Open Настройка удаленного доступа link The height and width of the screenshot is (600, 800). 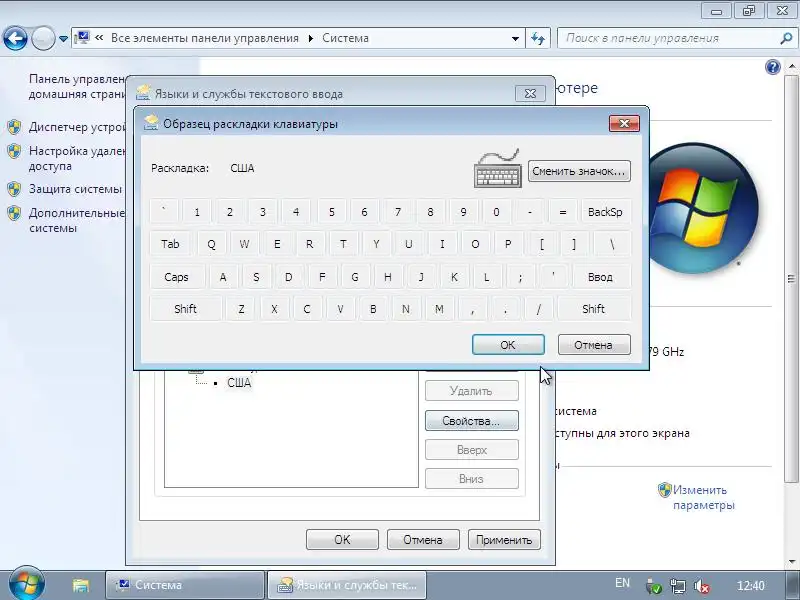[x=77, y=158]
